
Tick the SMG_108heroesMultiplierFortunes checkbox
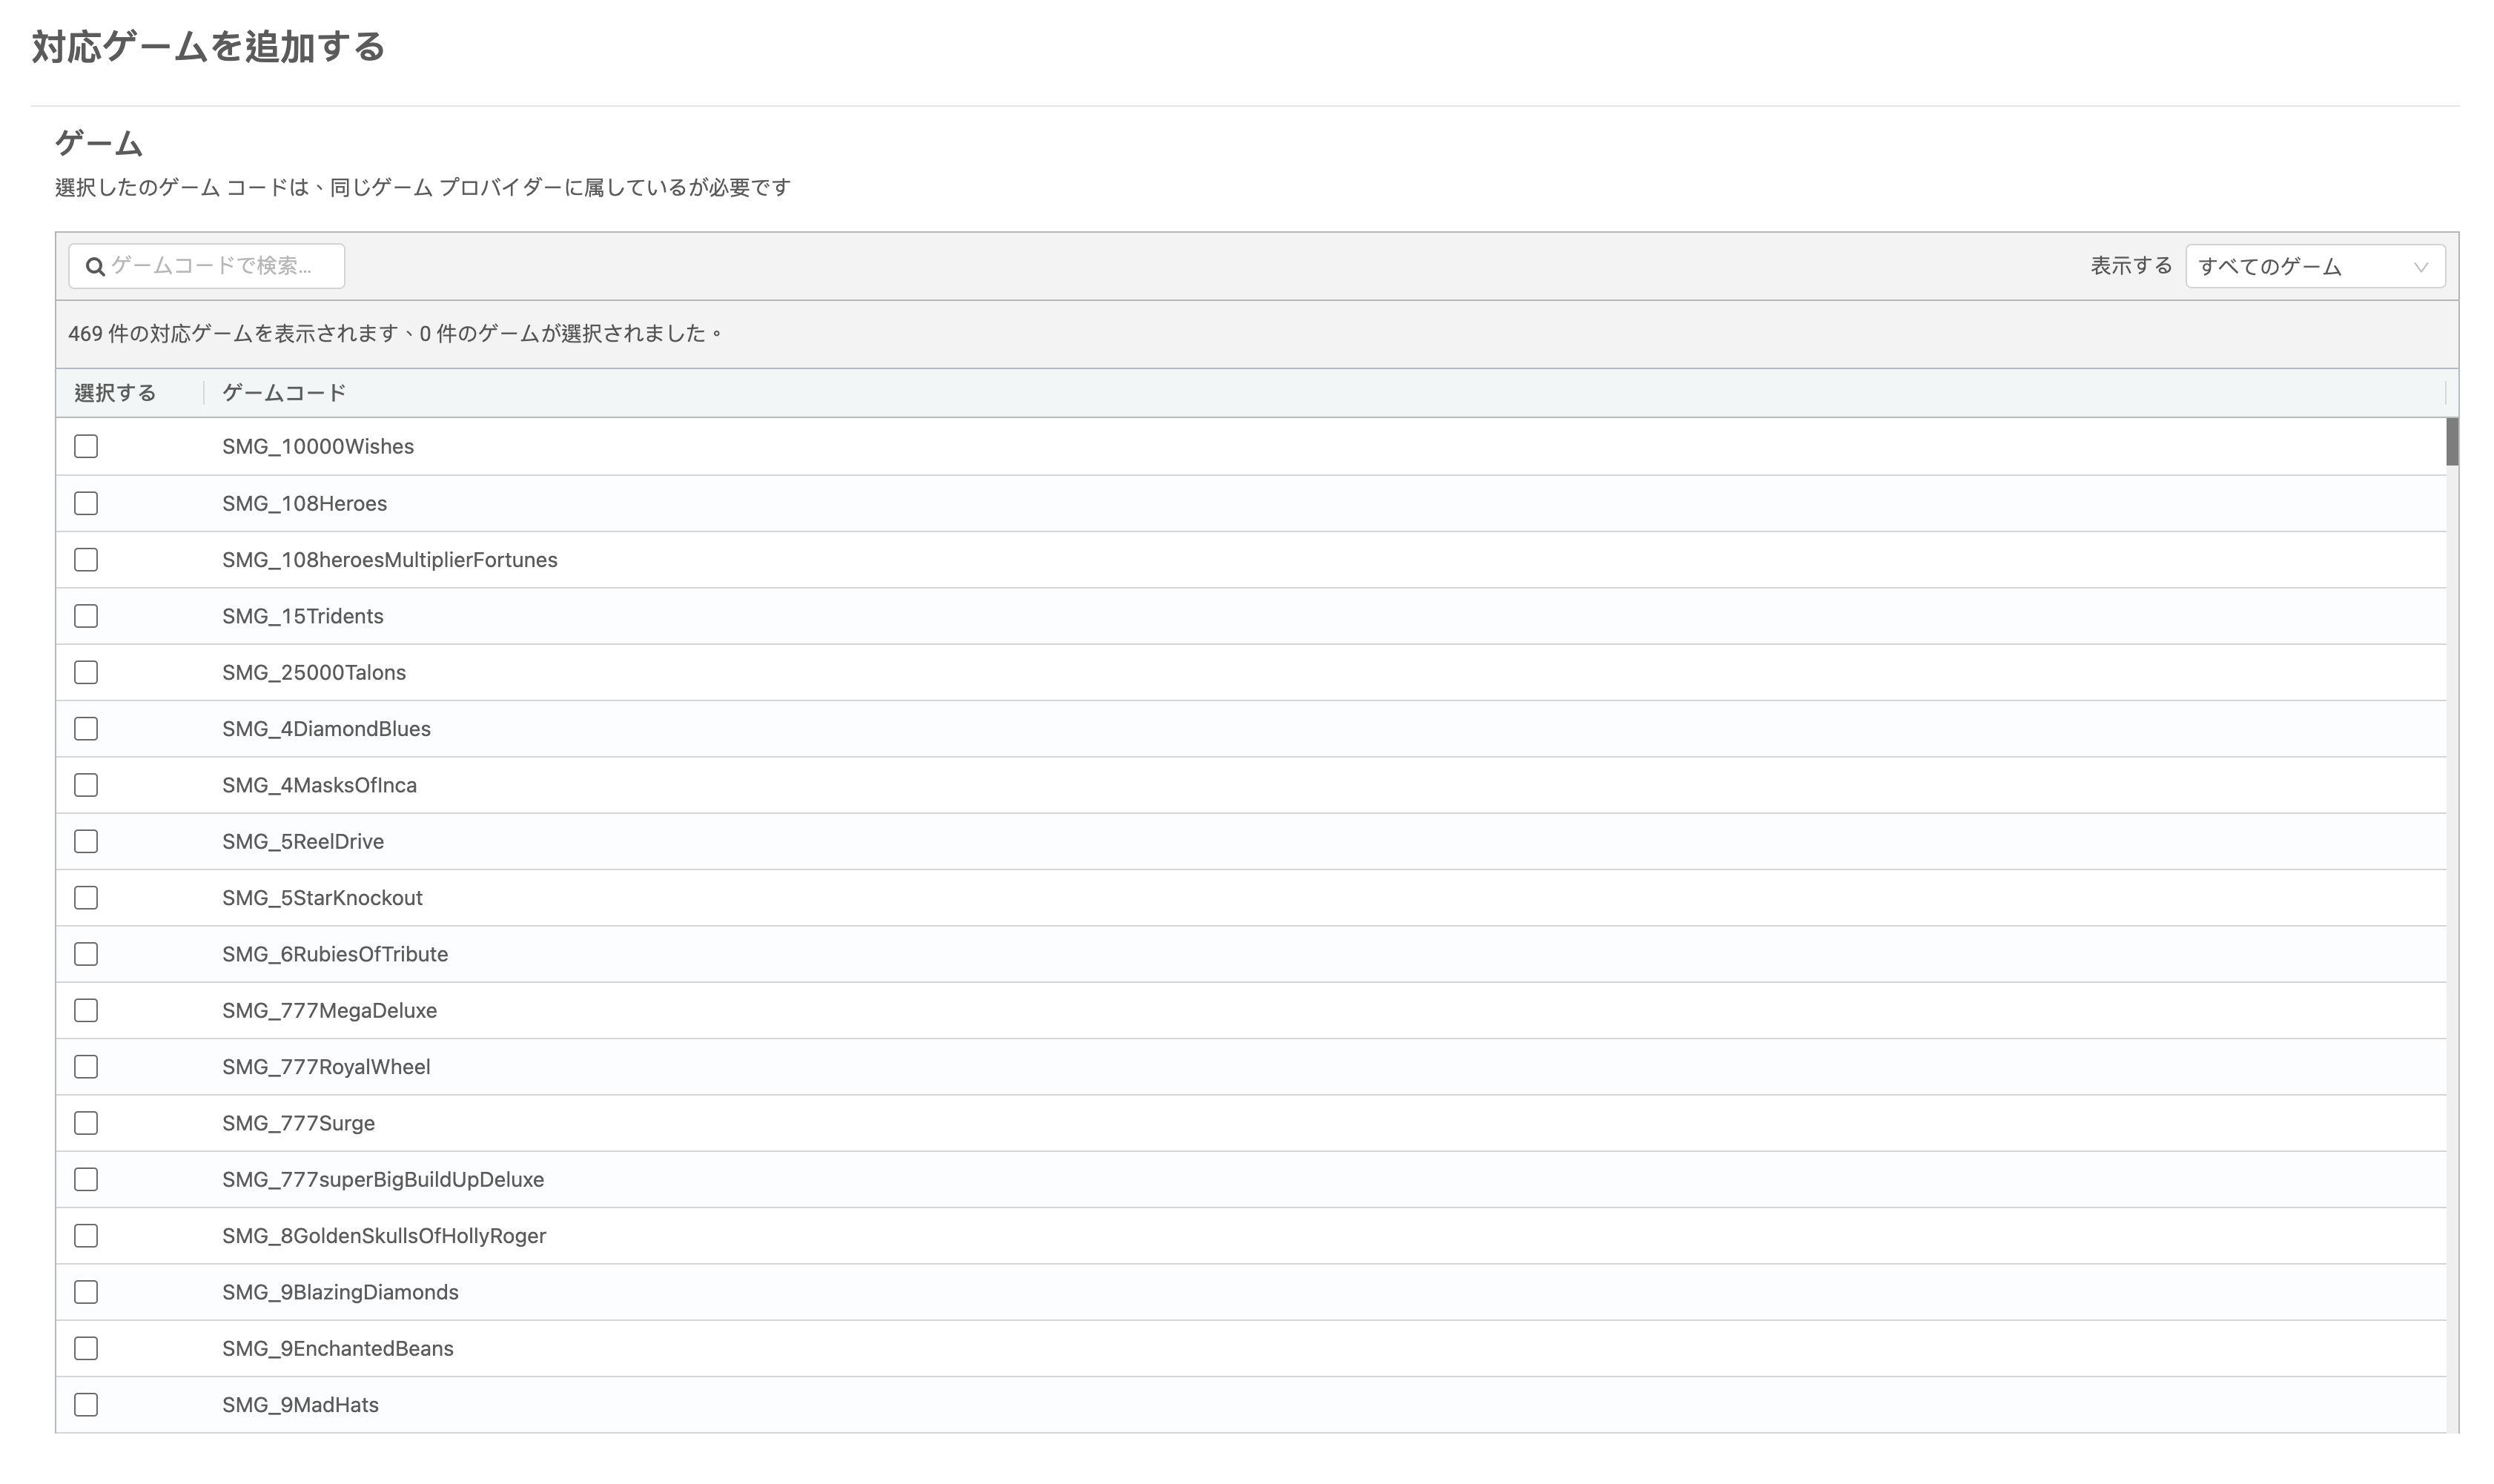86,559
